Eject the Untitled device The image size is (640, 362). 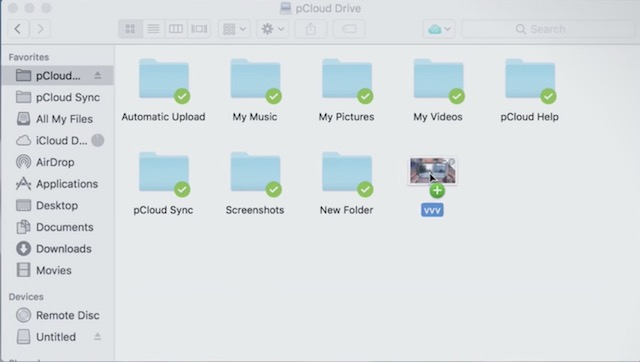click(98, 337)
